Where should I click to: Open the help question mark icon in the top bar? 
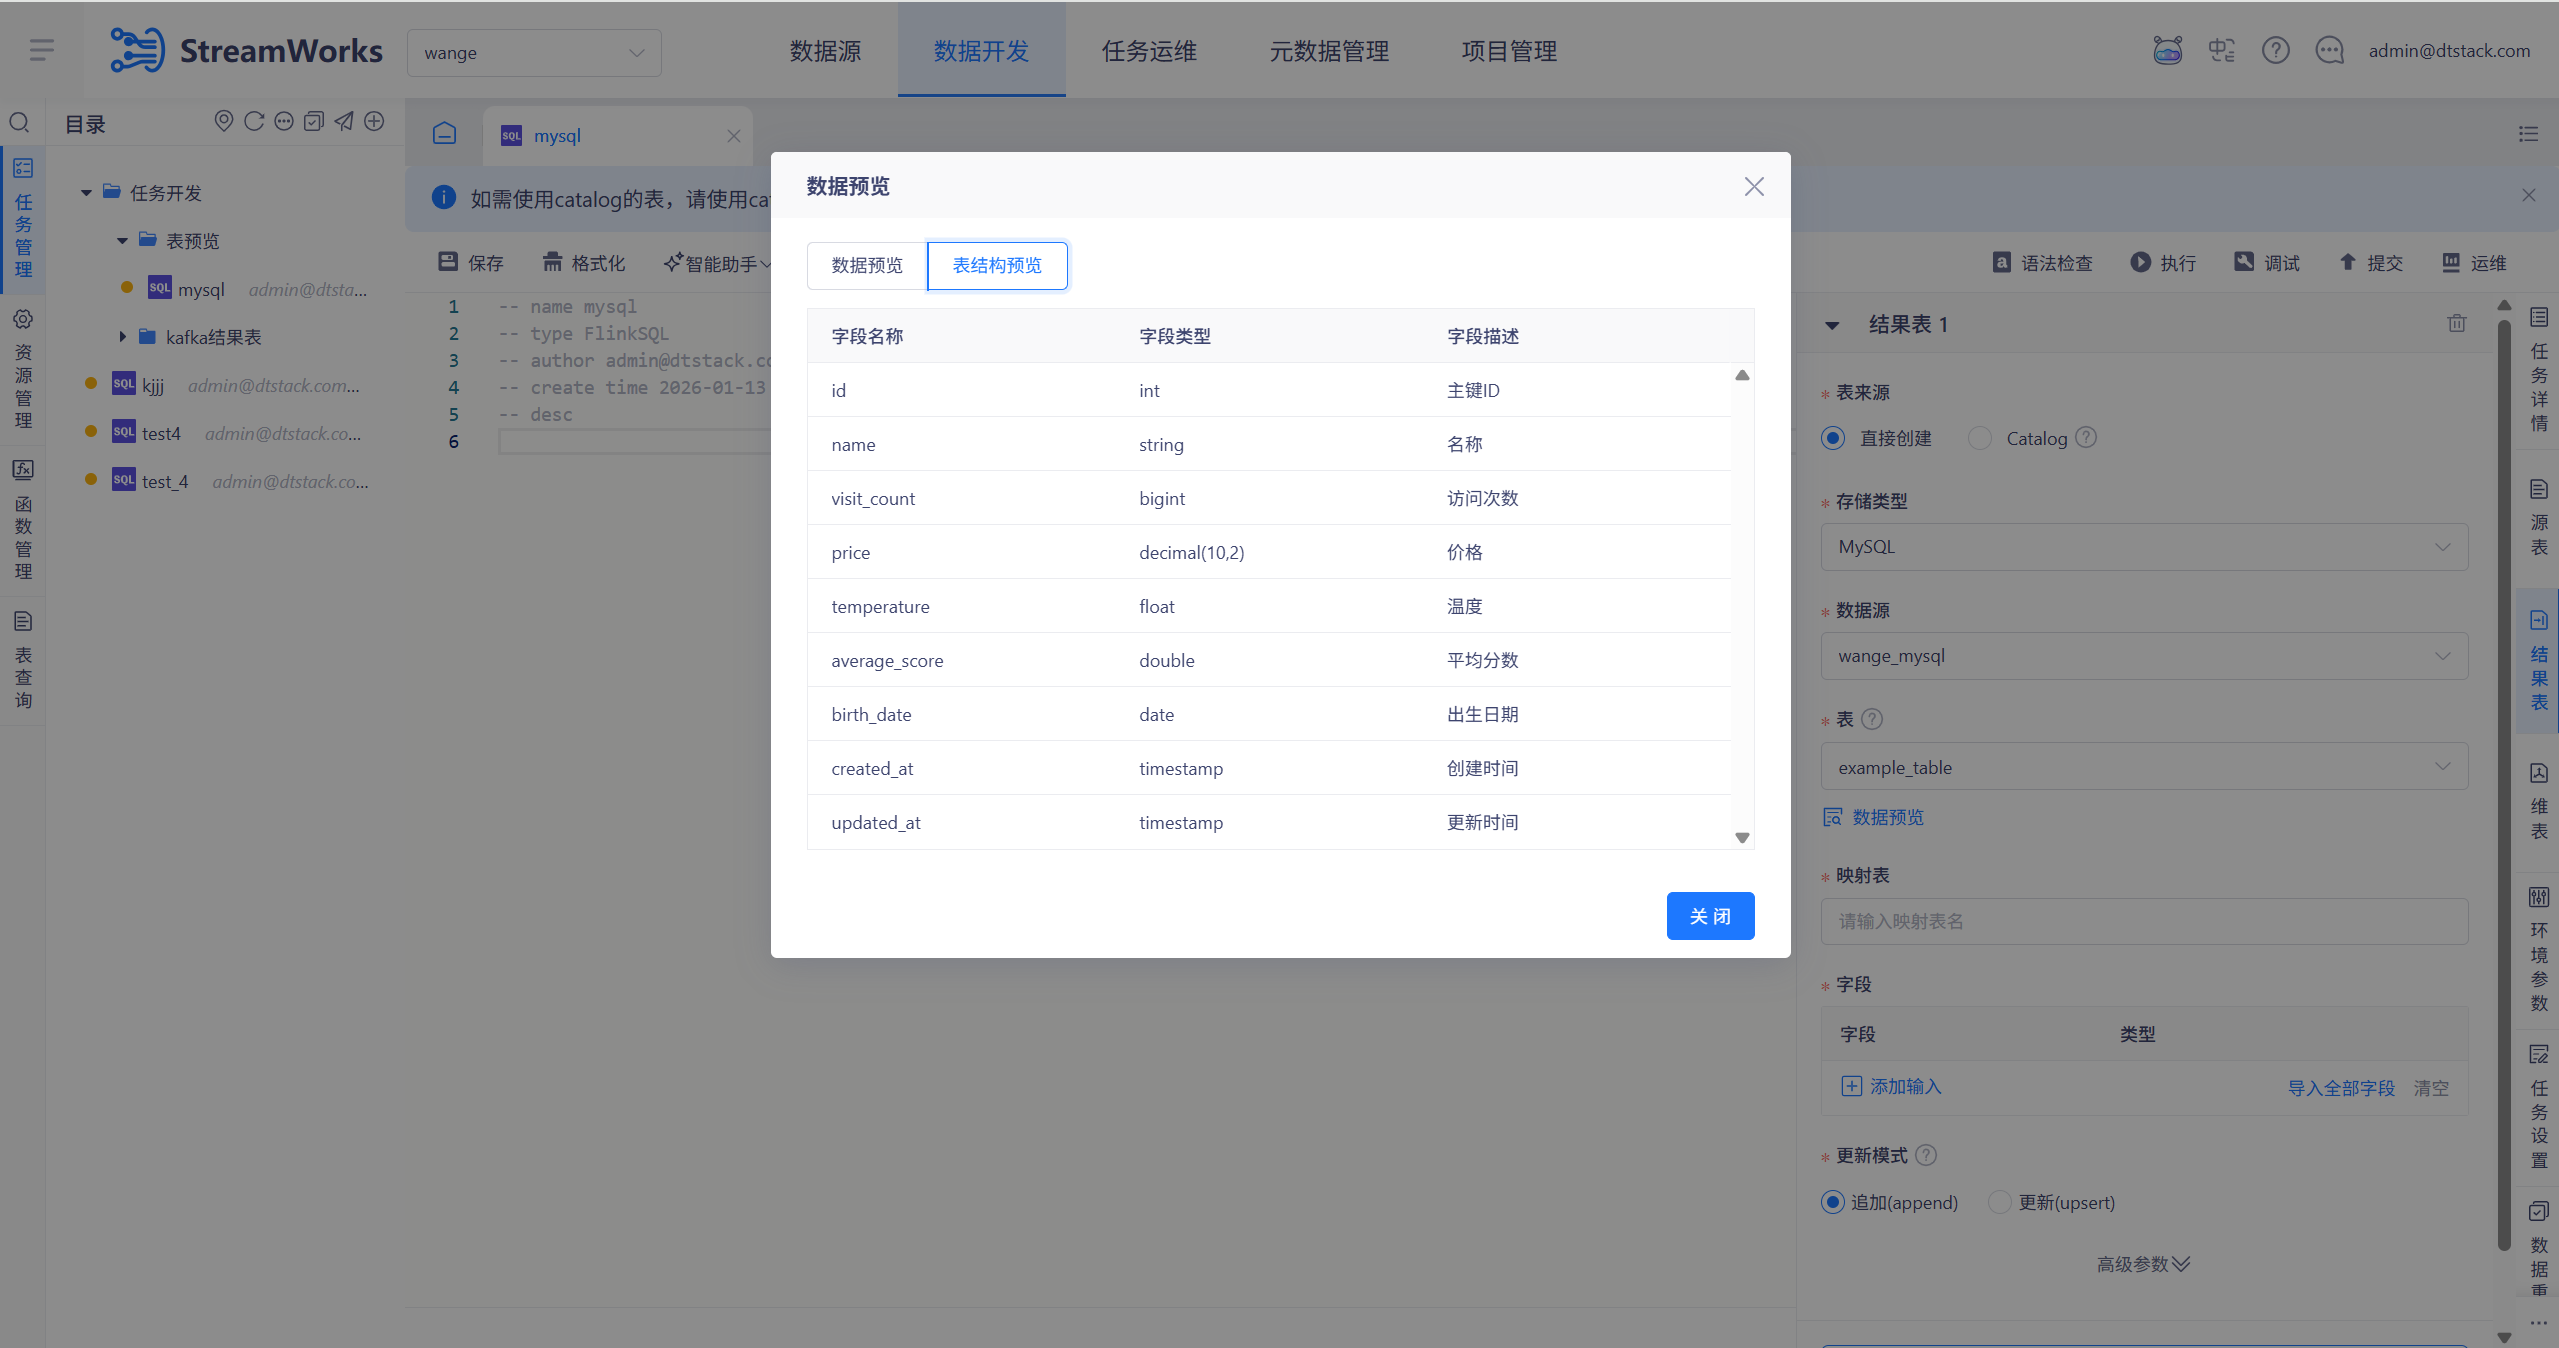click(2276, 50)
